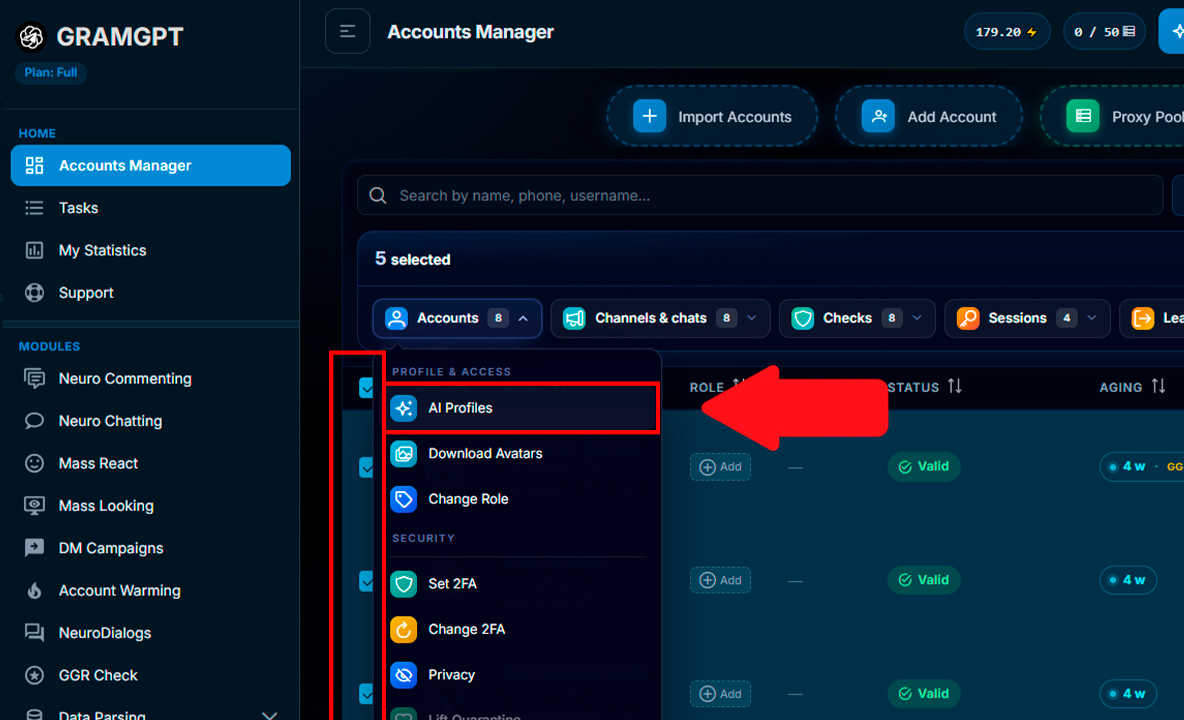Screen dimensions: 1184x720
Task: Open Accounts Manager in sidebar
Action: tap(150, 165)
